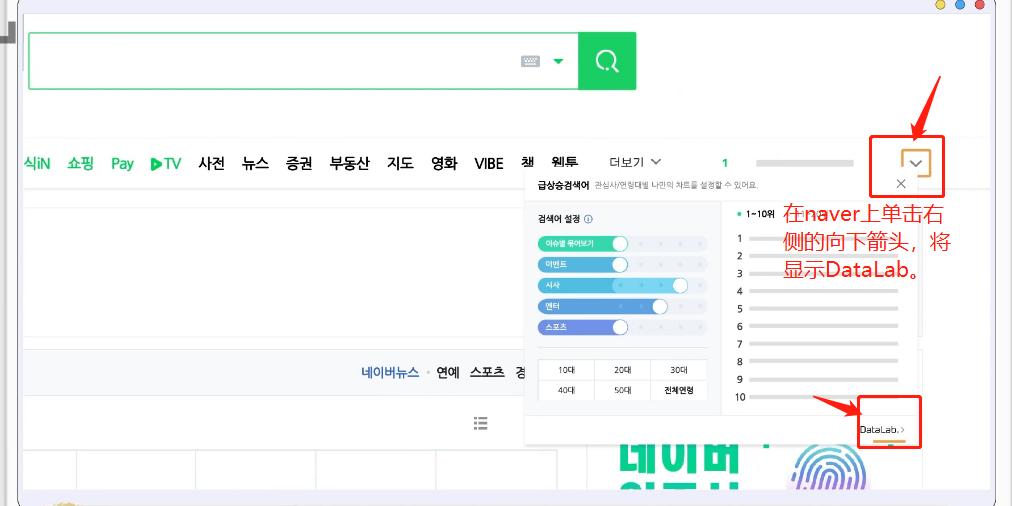Expand the 더보기 menu

pos(636,161)
